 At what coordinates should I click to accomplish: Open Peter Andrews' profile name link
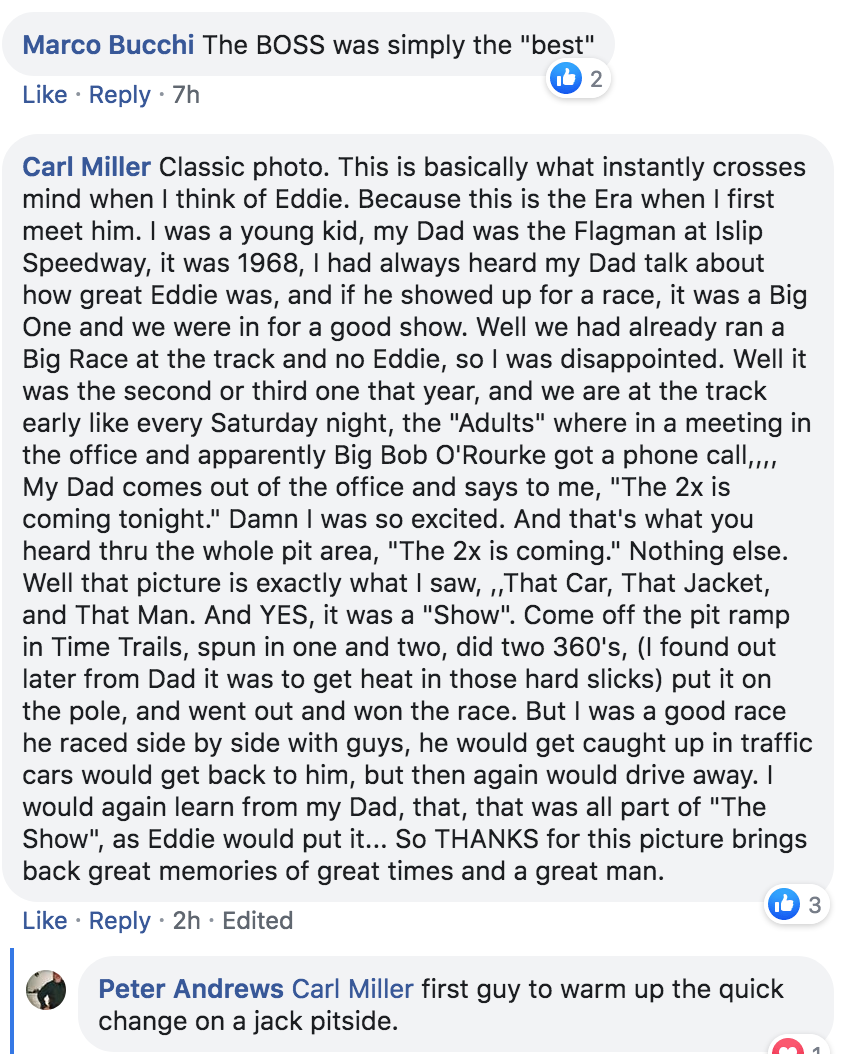pyautogui.click(x=191, y=989)
